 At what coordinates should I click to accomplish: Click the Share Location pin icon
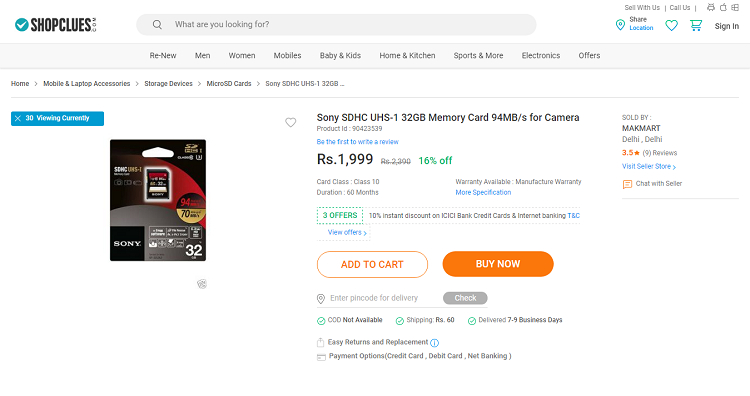[620, 25]
